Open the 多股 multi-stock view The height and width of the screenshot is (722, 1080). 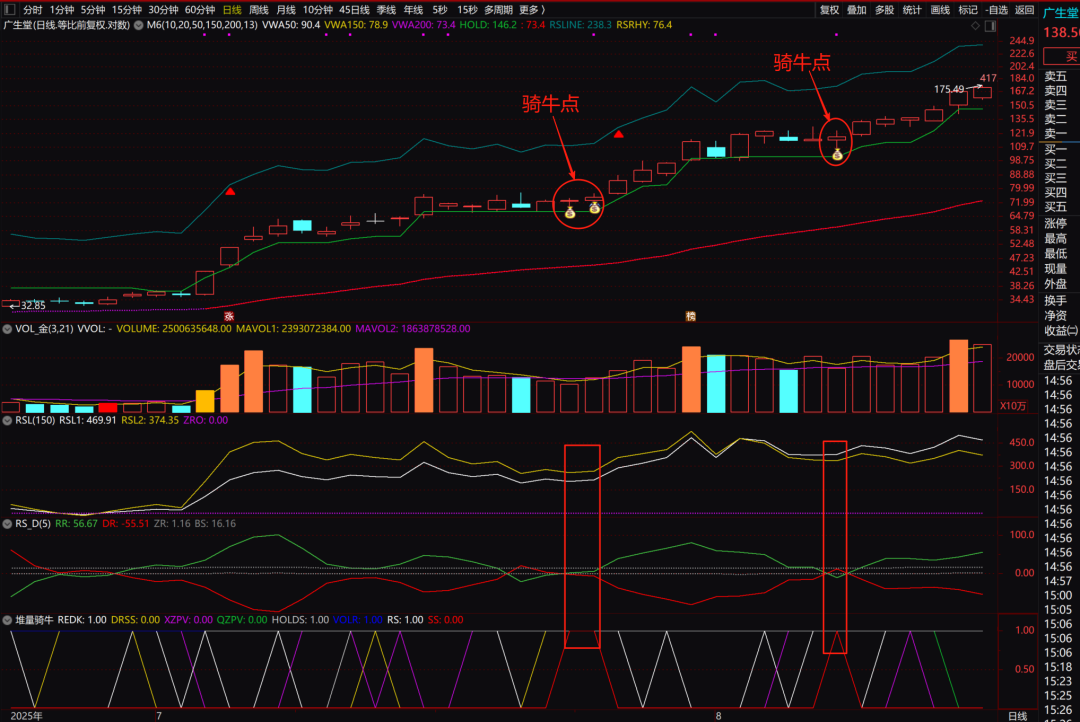pos(884,10)
